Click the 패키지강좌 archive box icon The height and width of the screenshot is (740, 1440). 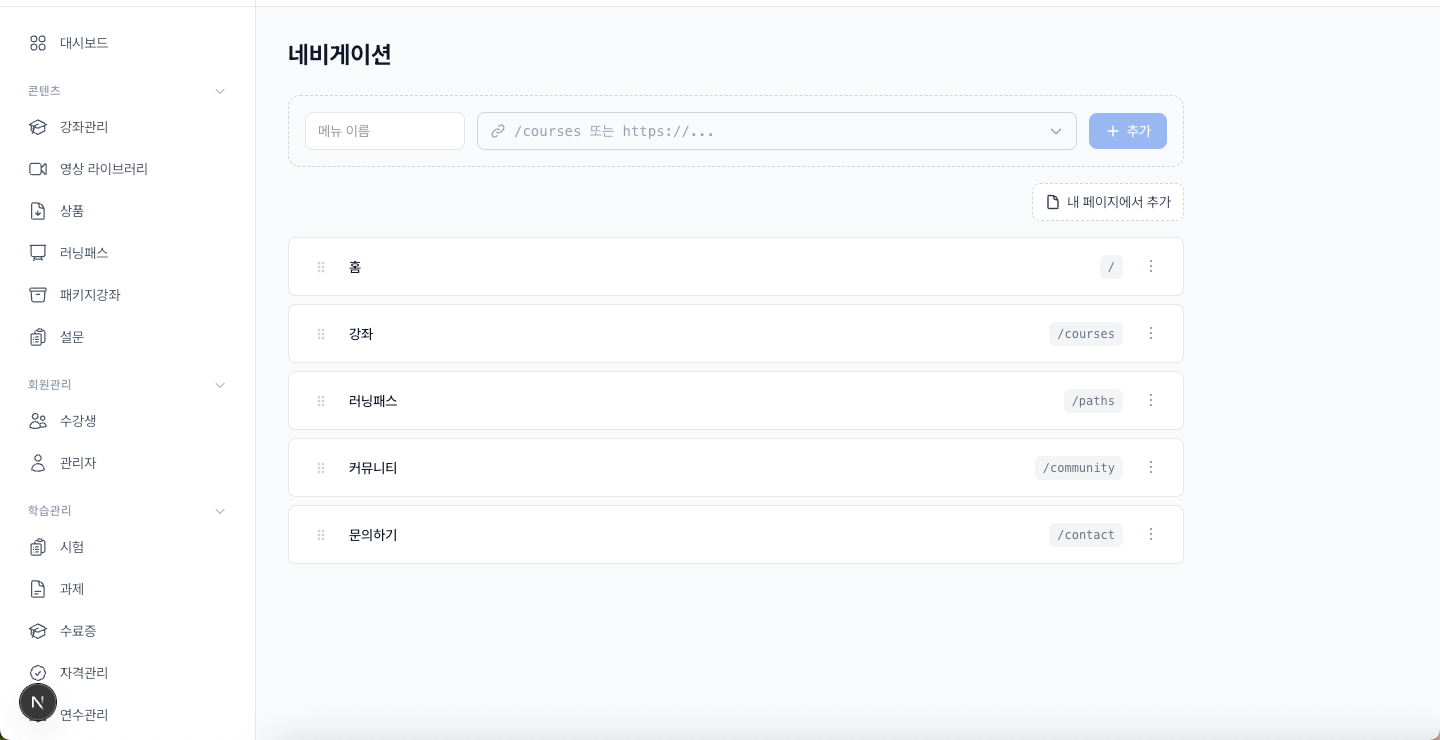pos(38,295)
